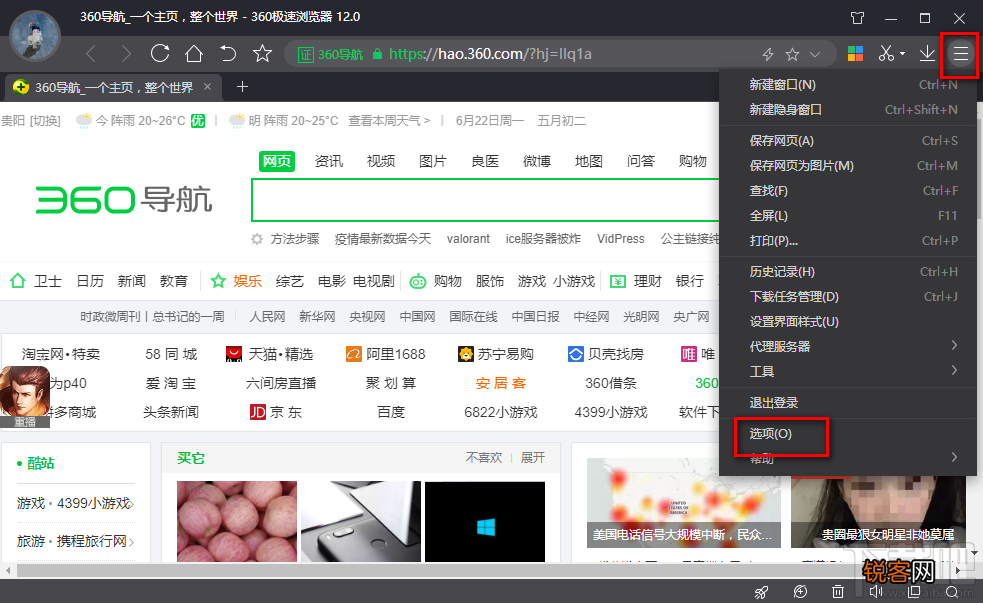Click the trash bin status bar icon
The width and height of the screenshot is (983, 603).
coord(838,591)
